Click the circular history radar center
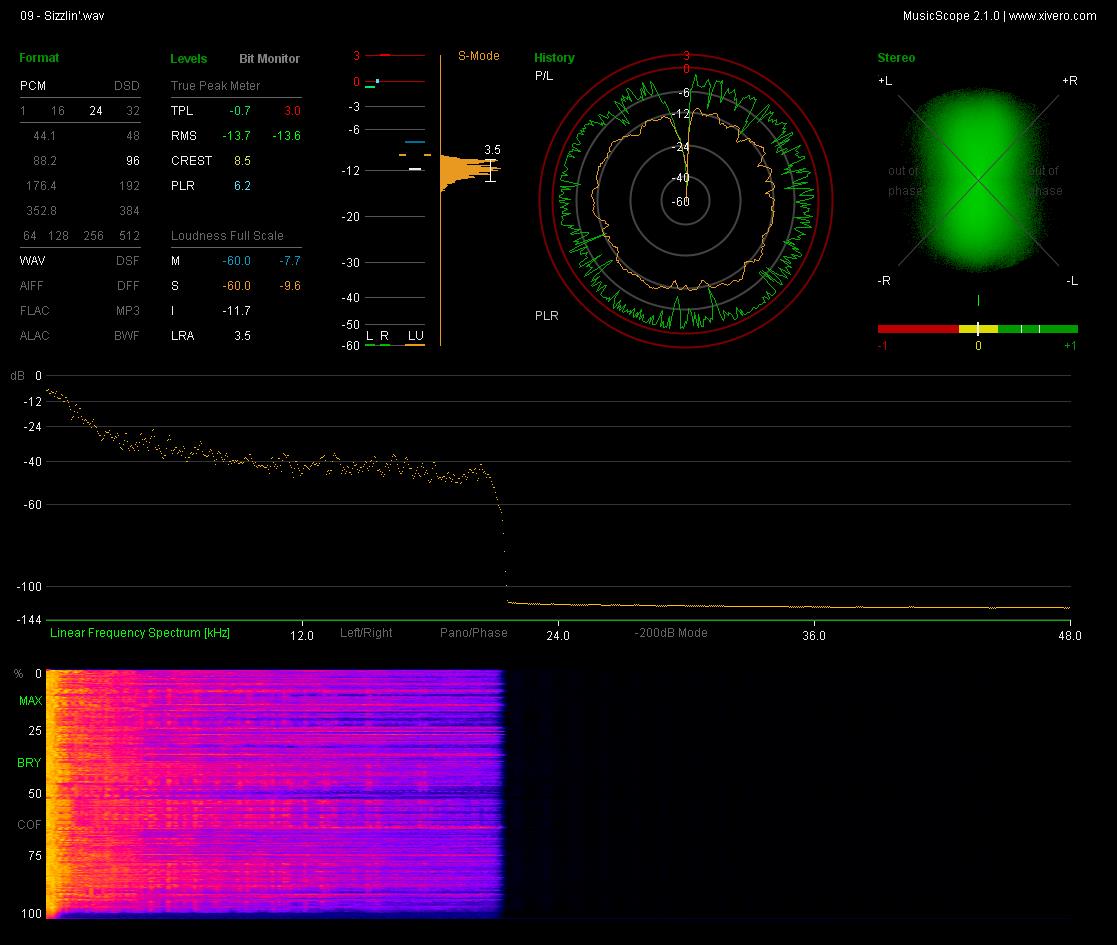 coord(685,202)
